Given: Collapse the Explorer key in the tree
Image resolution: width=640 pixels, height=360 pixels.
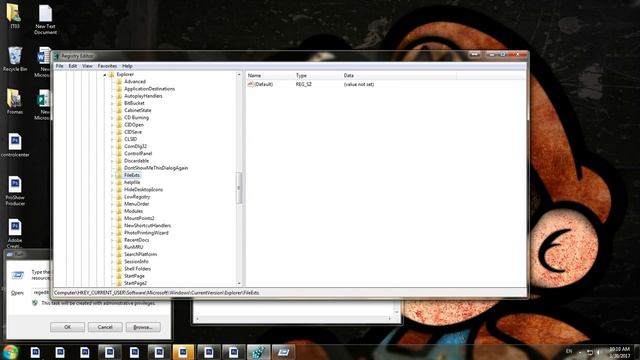Looking at the screenshot, I should click(x=105, y=75).
